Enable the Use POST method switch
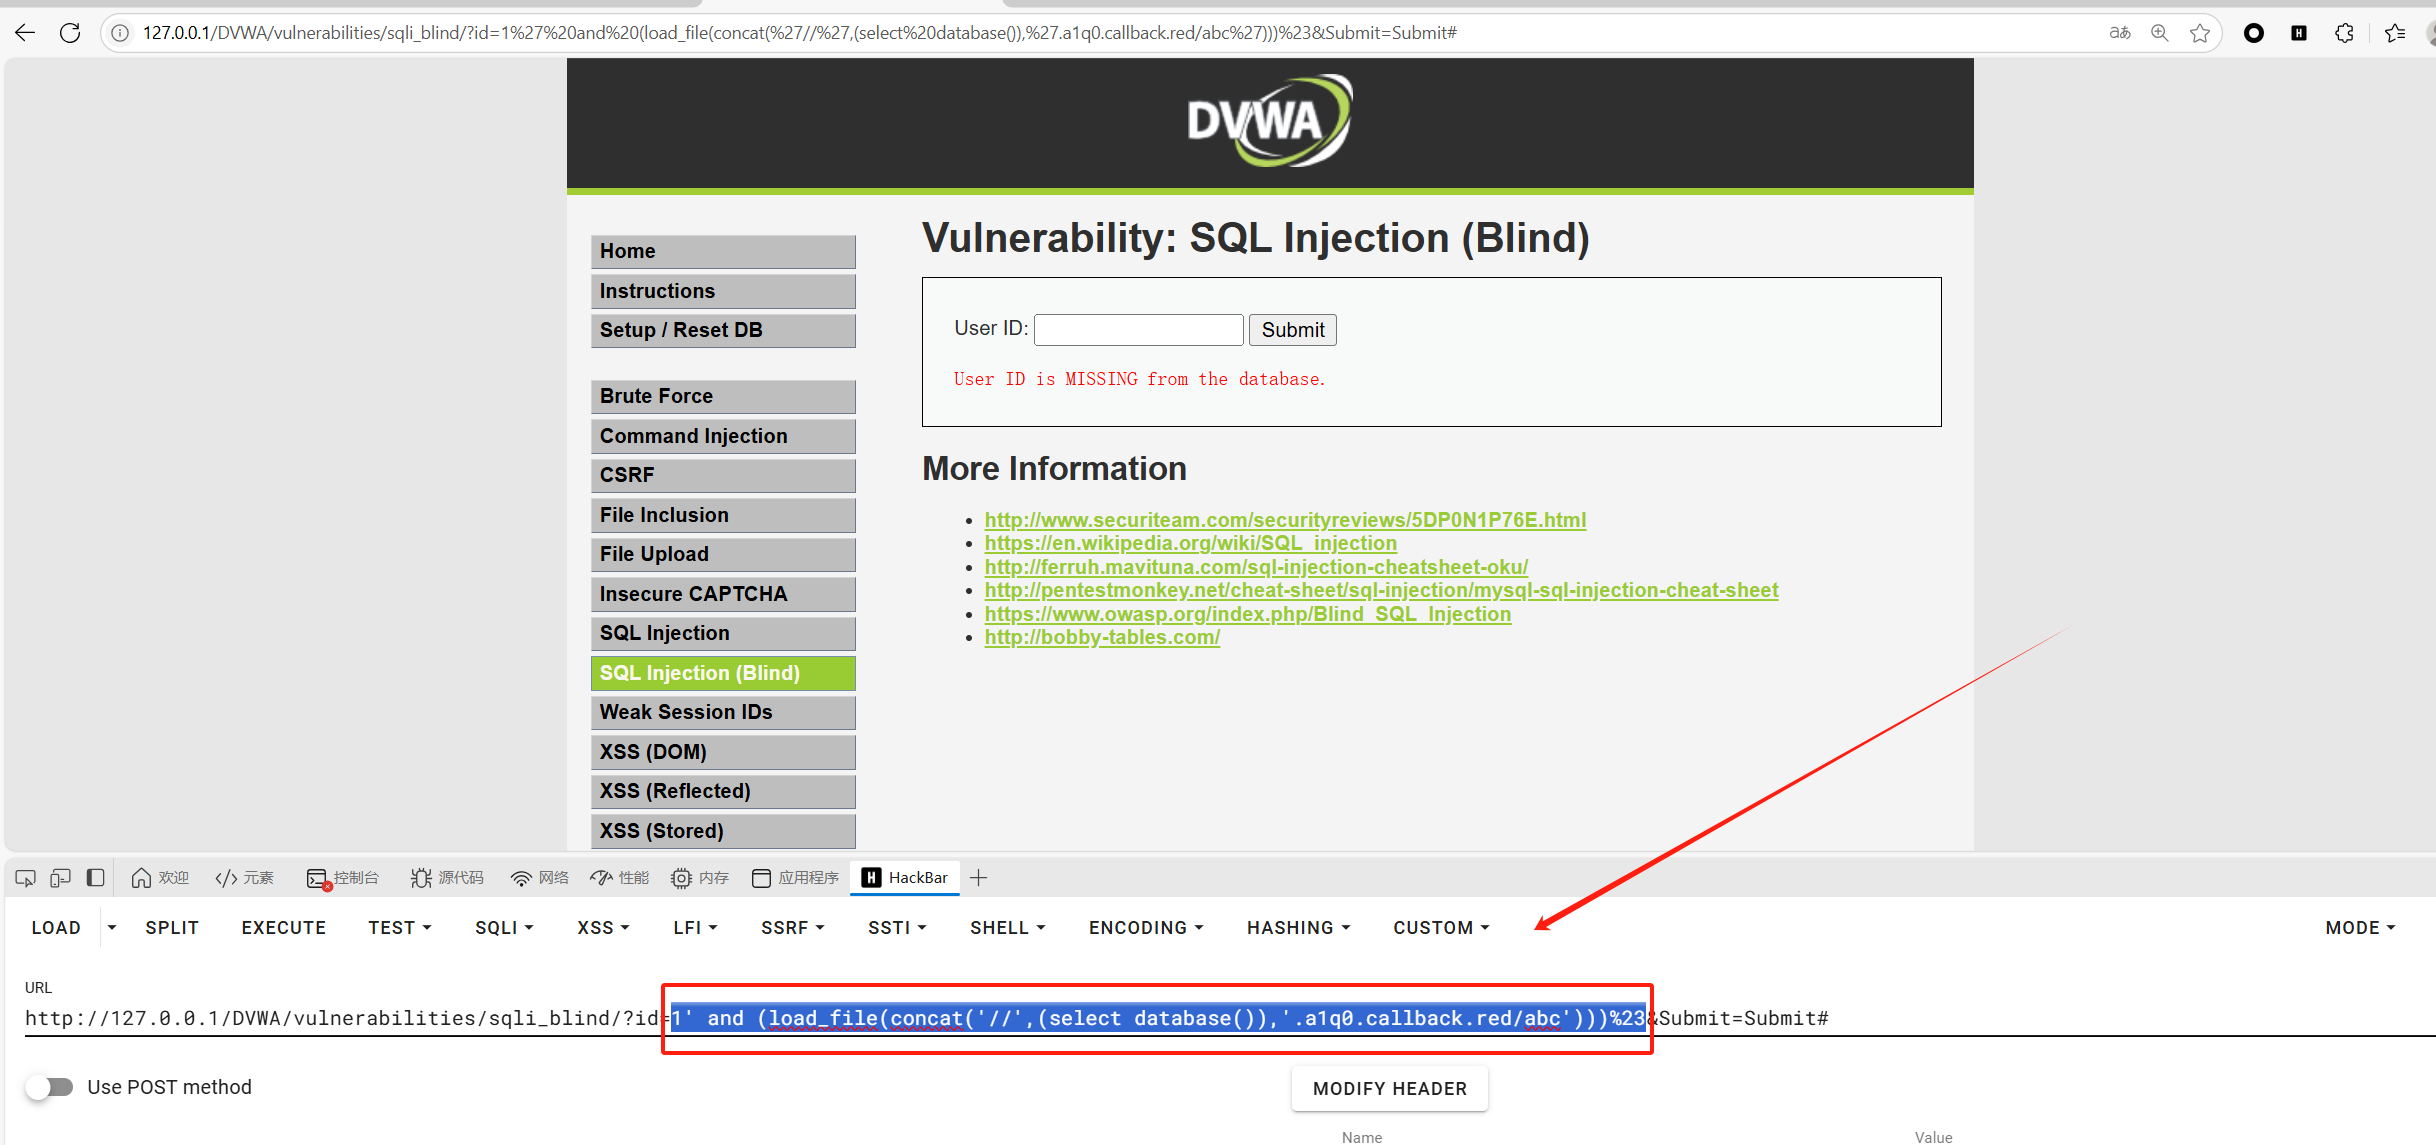This screenshot has height=1145, width=2436. (50, 1087)
